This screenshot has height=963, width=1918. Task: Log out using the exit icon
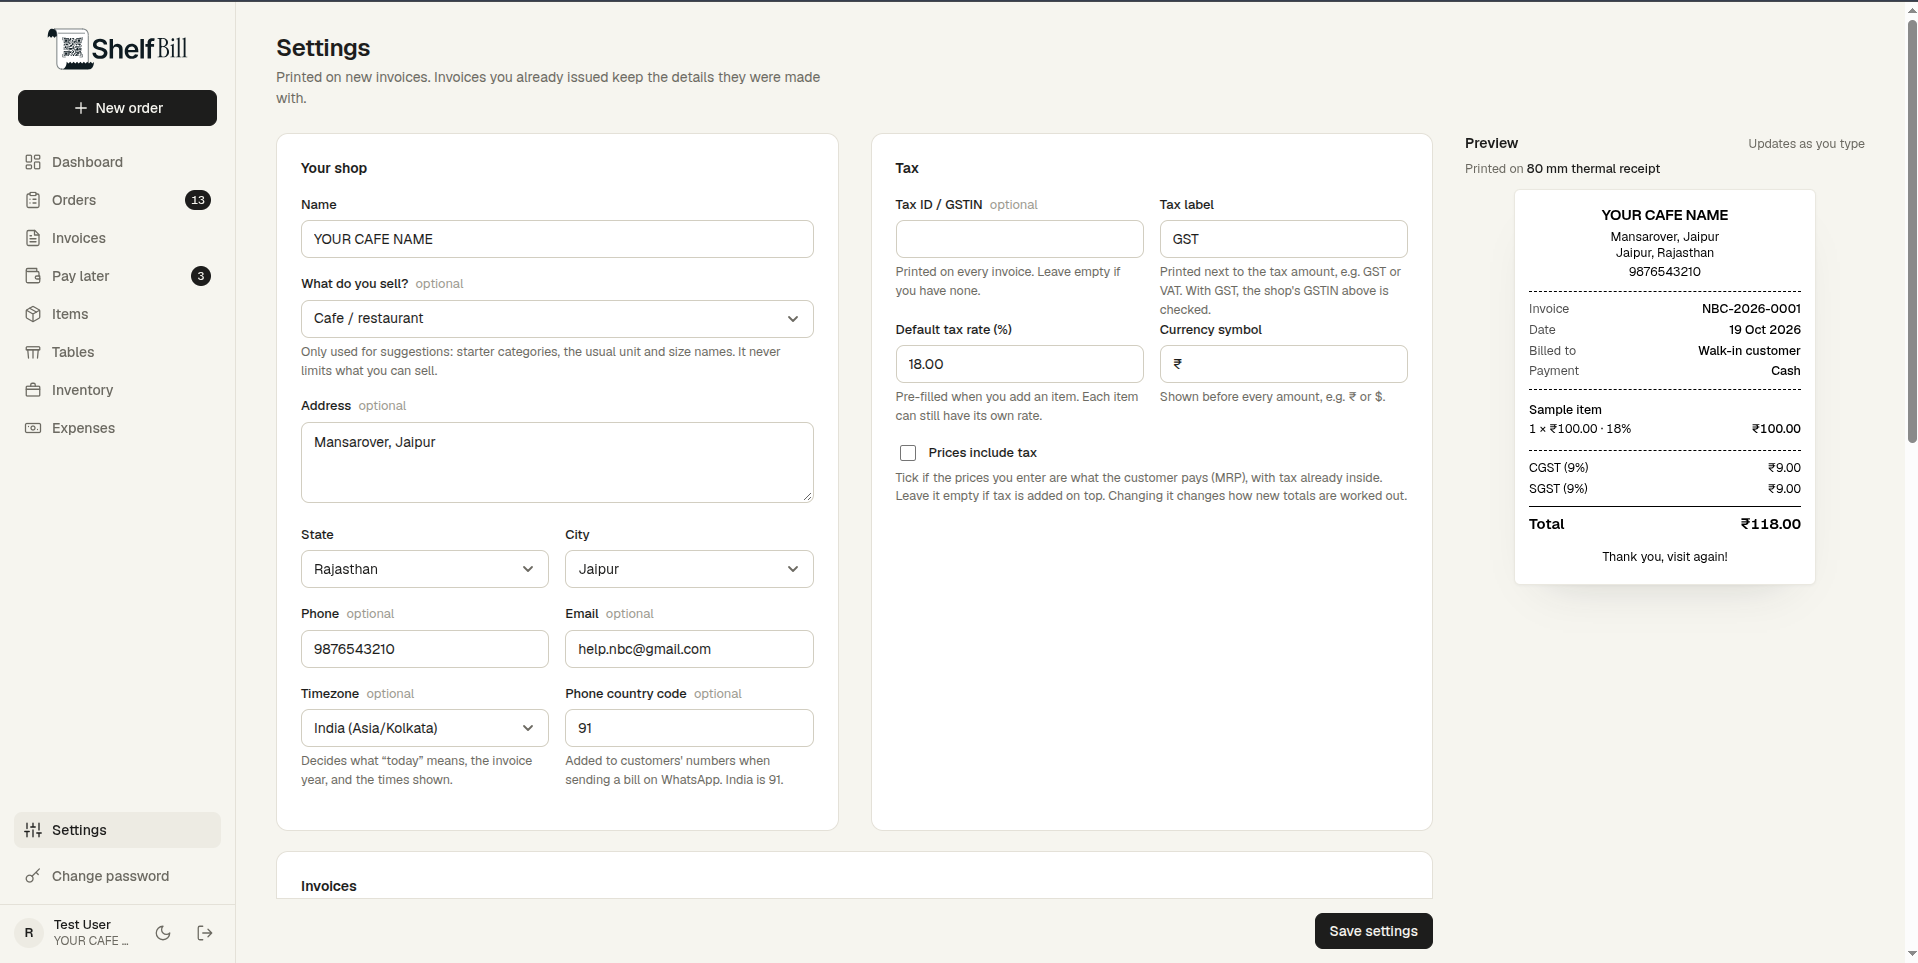205,933
